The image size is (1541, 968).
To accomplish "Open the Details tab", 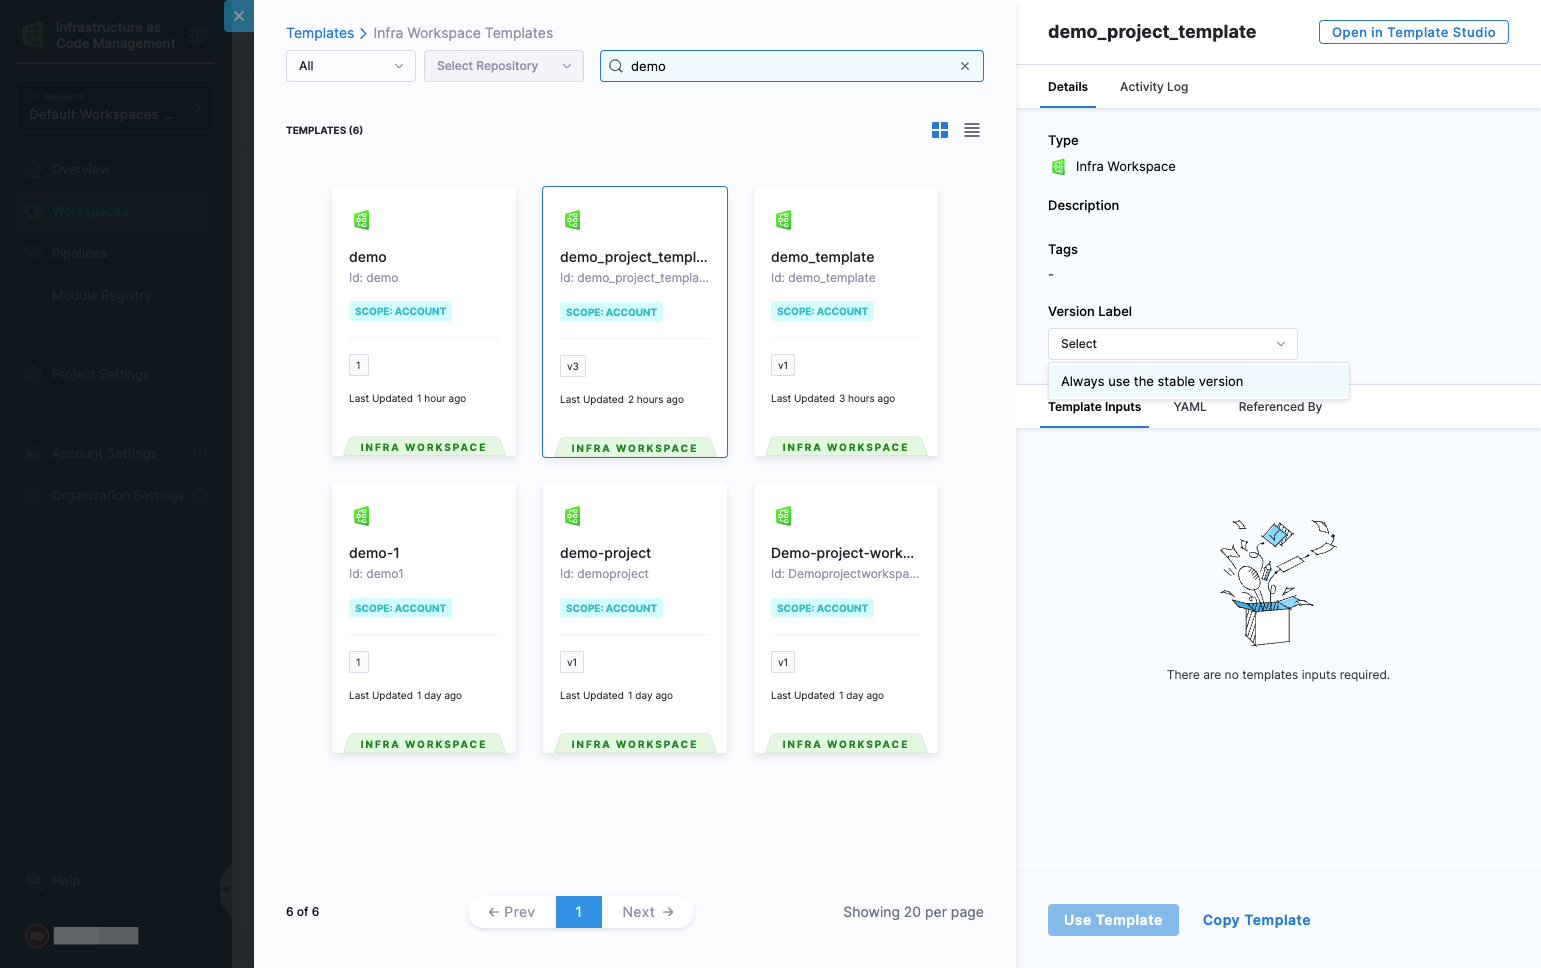I will pos(1068,87).
